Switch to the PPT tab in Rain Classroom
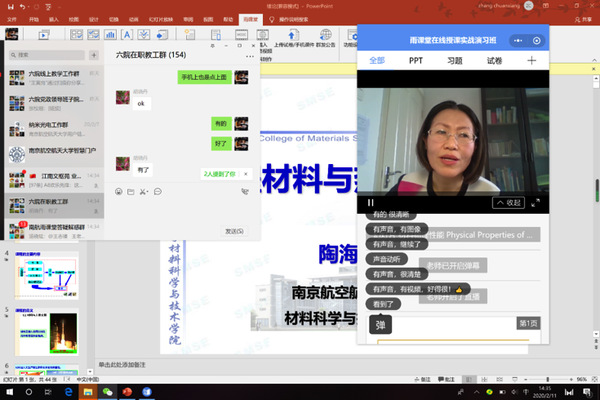The width and height of the screenshot is (600, 400). pos(415,60)
